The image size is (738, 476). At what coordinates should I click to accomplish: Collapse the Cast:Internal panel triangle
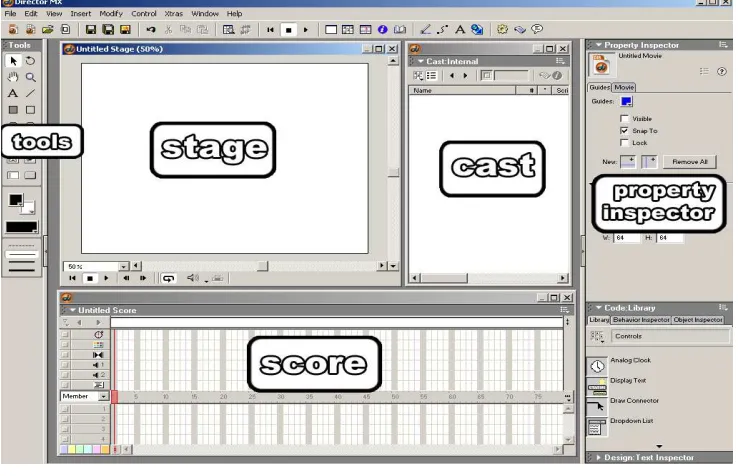tap(421, 61)
